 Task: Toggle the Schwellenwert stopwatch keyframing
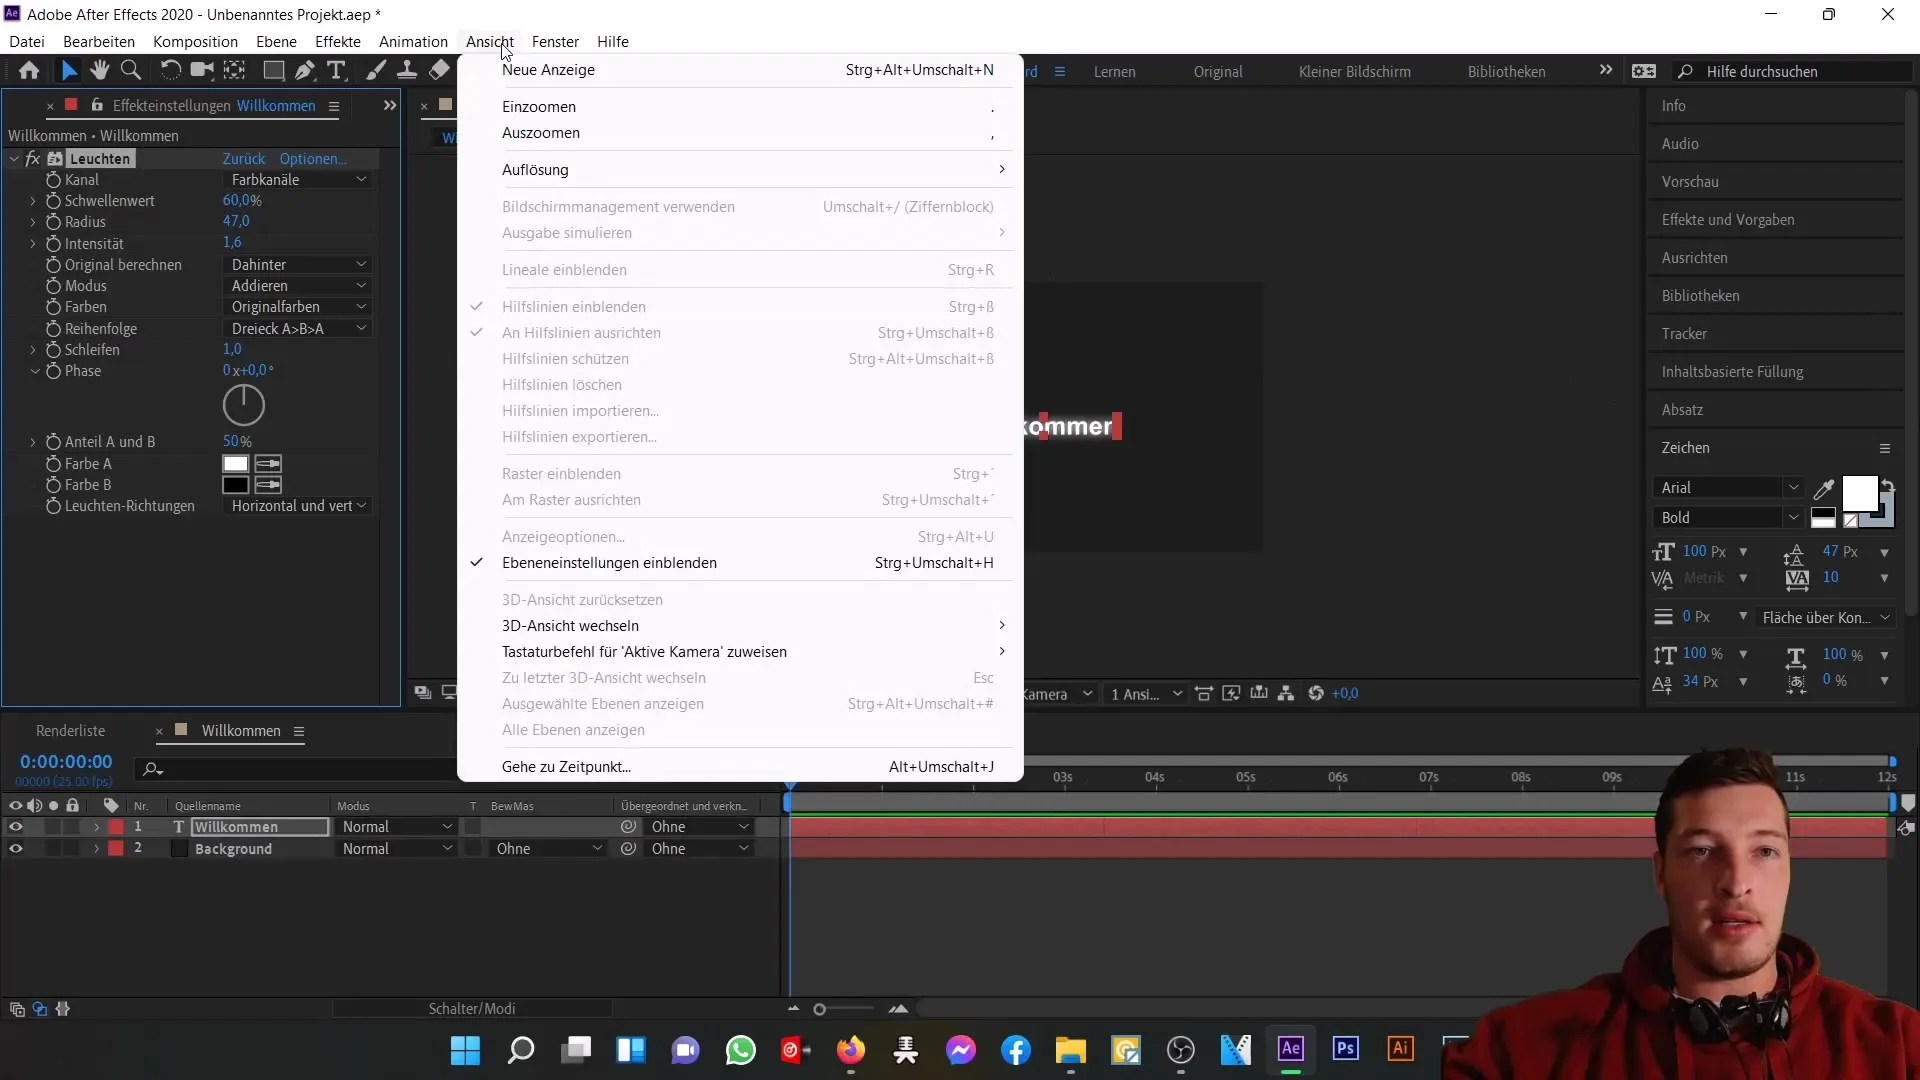pos(53,201)
